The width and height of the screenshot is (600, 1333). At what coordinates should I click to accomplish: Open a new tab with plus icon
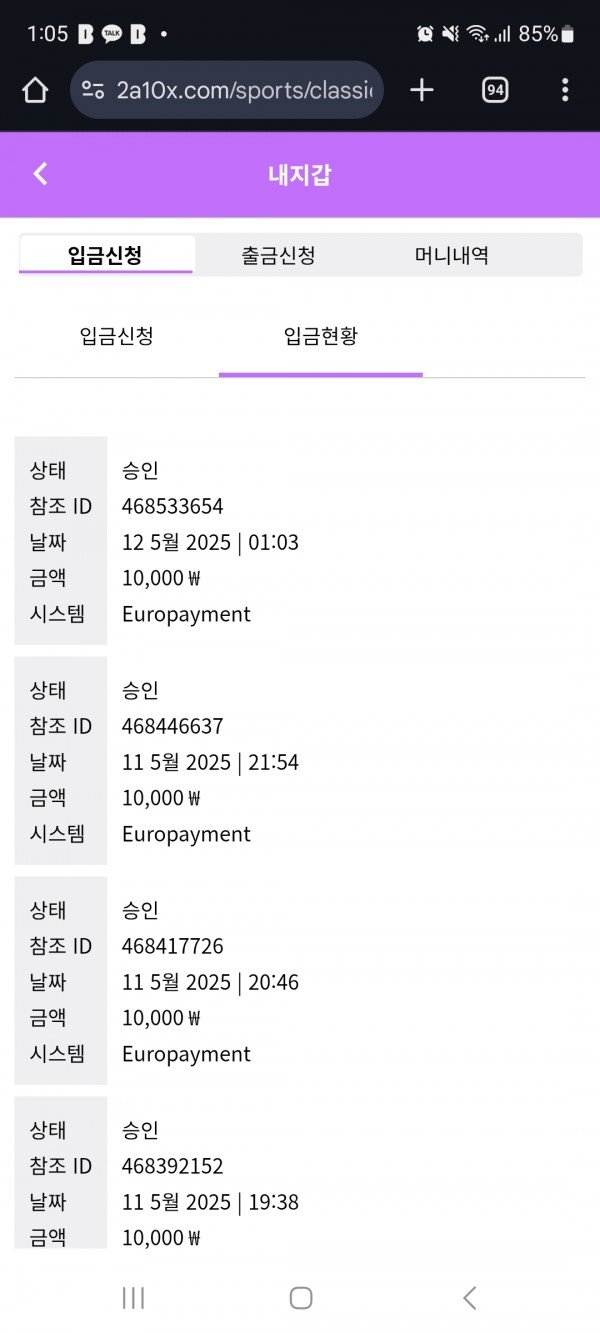(422, 91)
